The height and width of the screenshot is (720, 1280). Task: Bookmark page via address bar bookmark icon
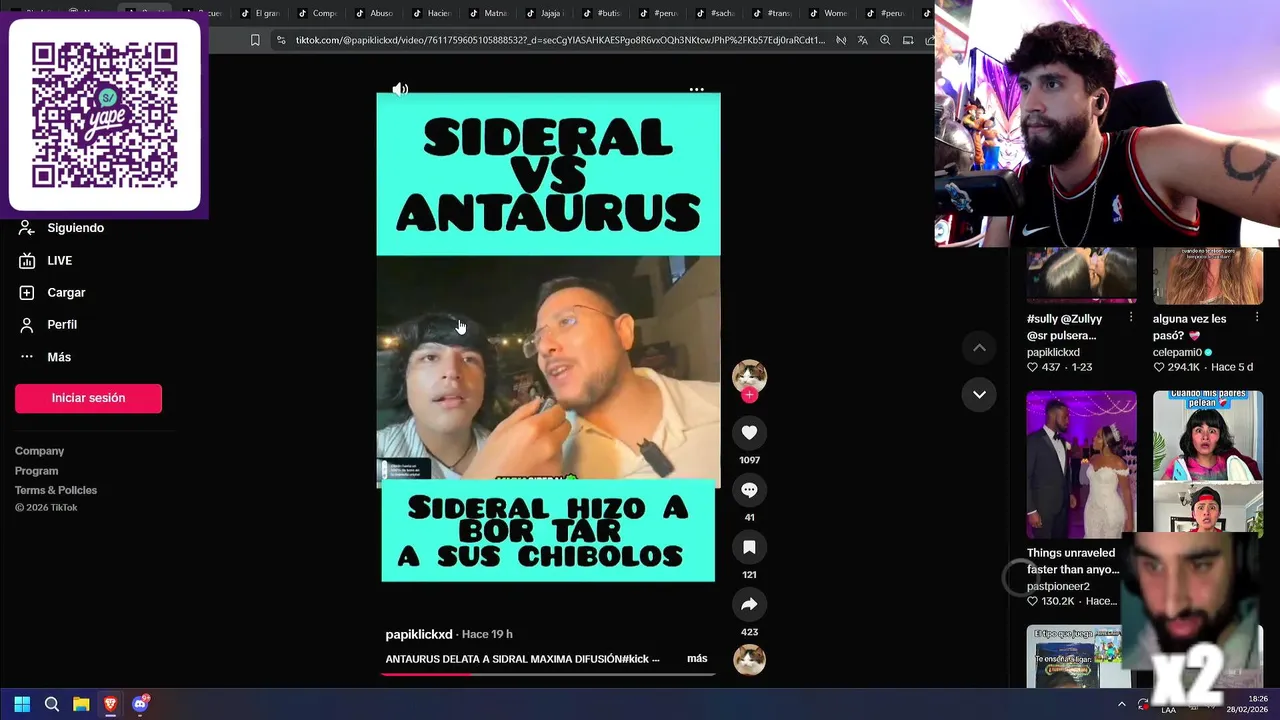click(x=255, y=40)
